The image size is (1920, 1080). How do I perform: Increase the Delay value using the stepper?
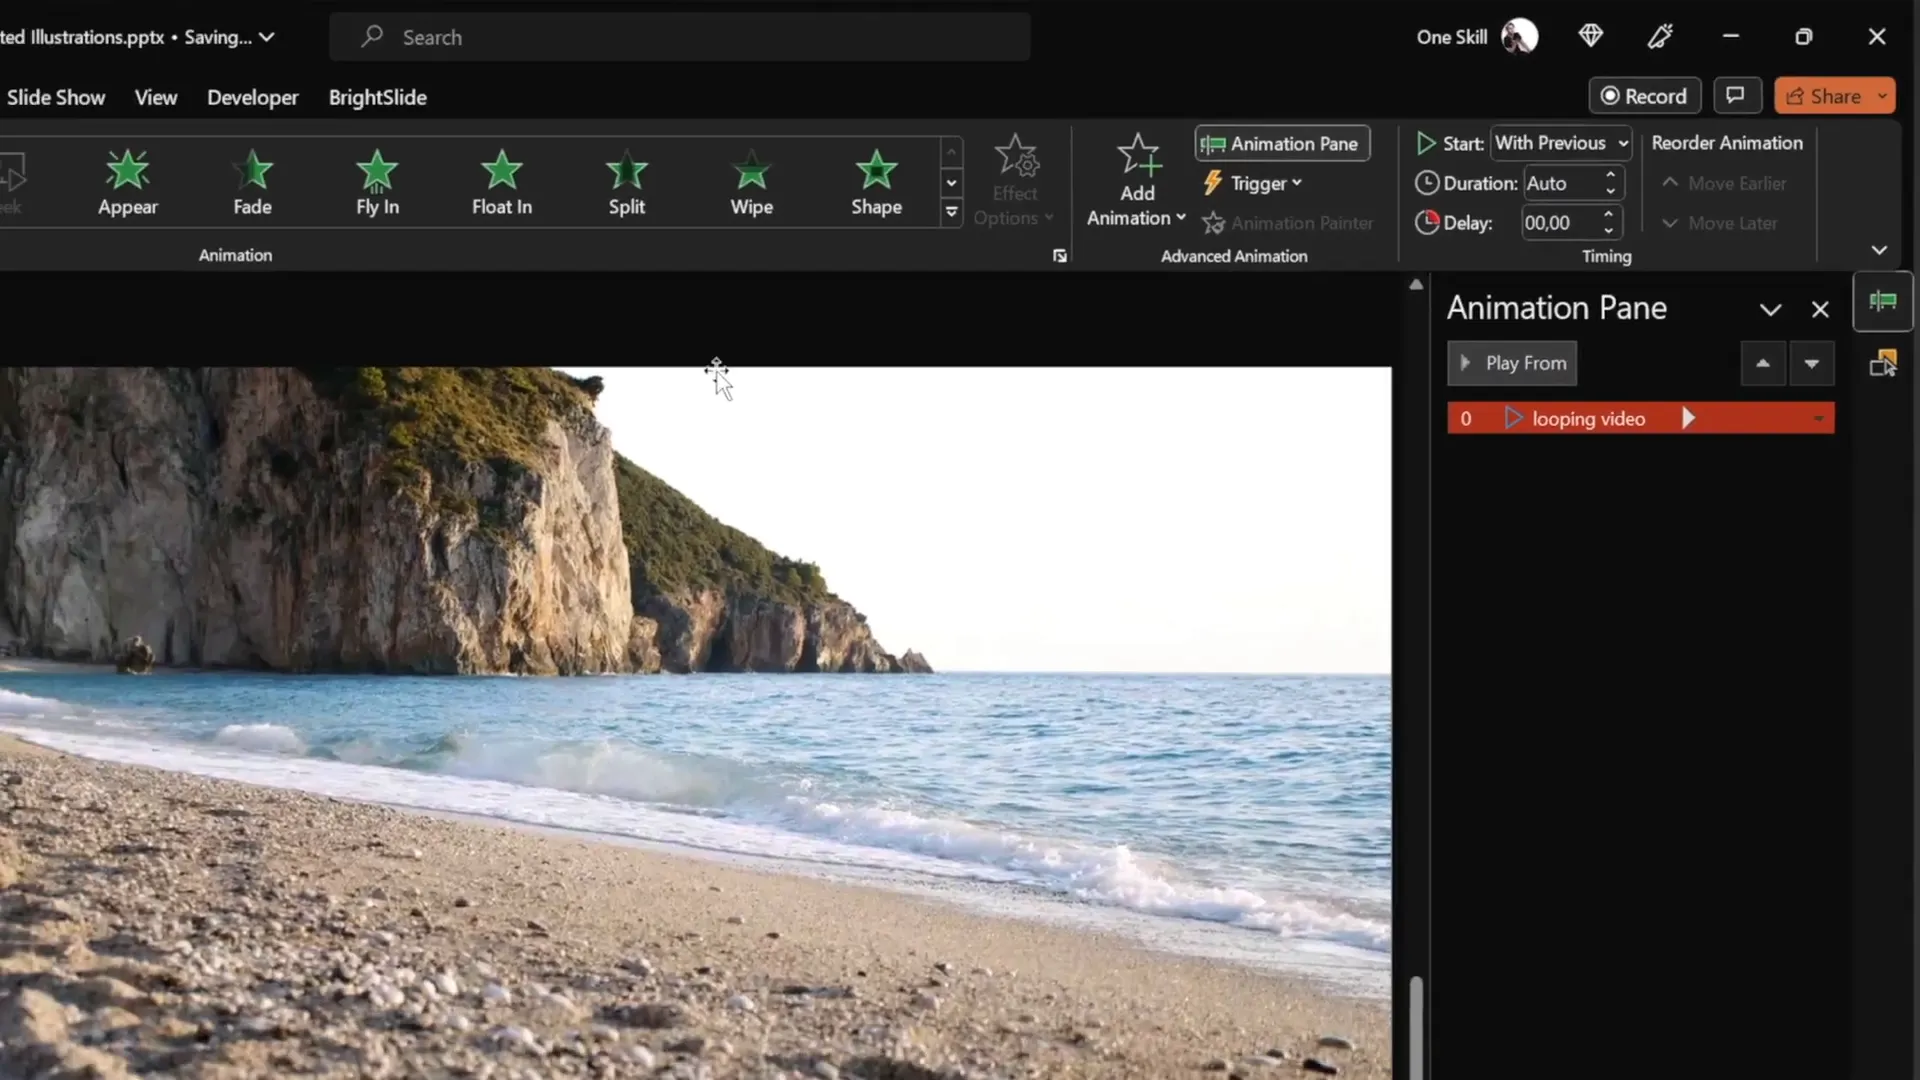[x=1609, y=216]
